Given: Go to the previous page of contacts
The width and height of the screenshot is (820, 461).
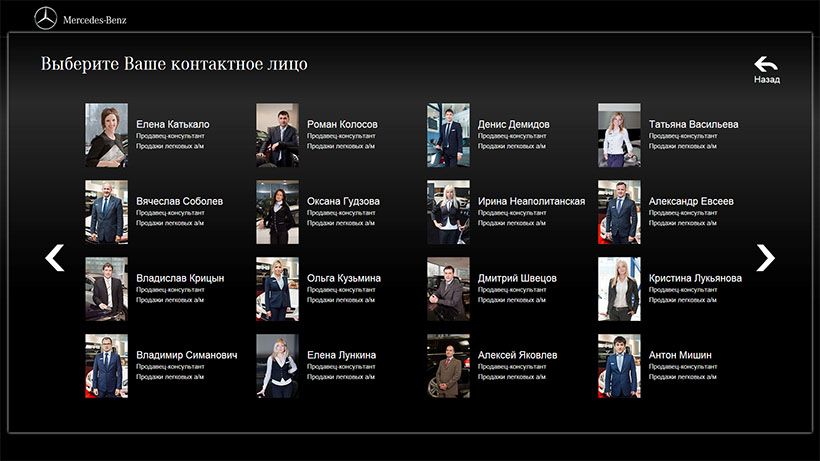Looking at the screenshot, I should pos(55,258).
